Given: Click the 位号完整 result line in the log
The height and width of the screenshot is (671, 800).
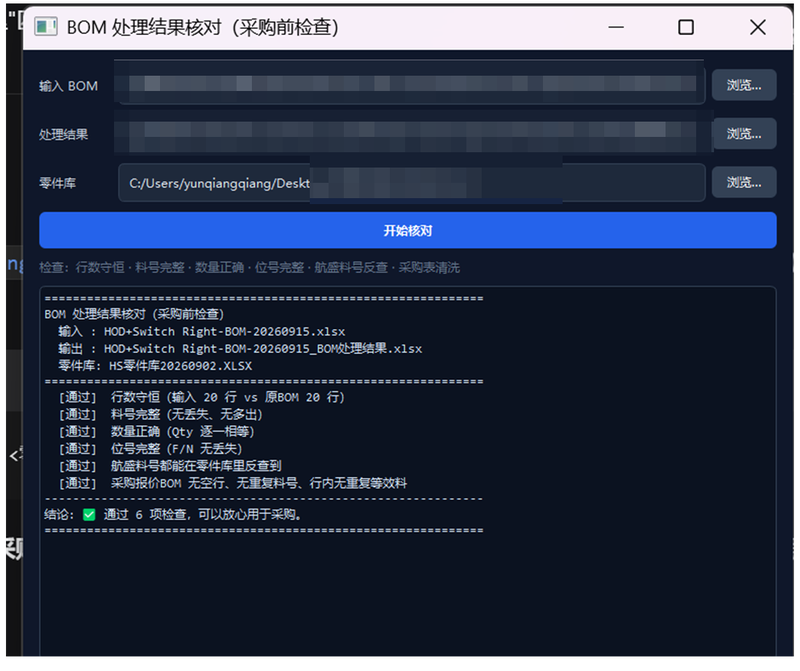Looking at the screenshot, I should (150, 449).
